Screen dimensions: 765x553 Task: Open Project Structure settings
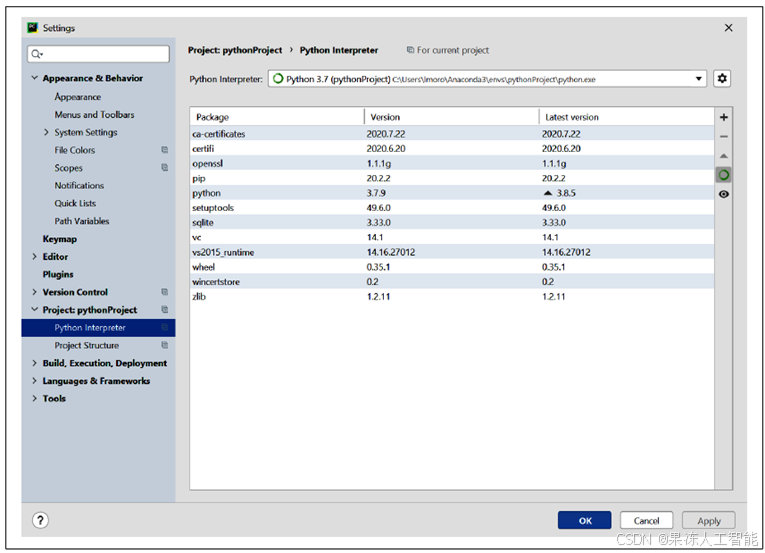(86, 345)
